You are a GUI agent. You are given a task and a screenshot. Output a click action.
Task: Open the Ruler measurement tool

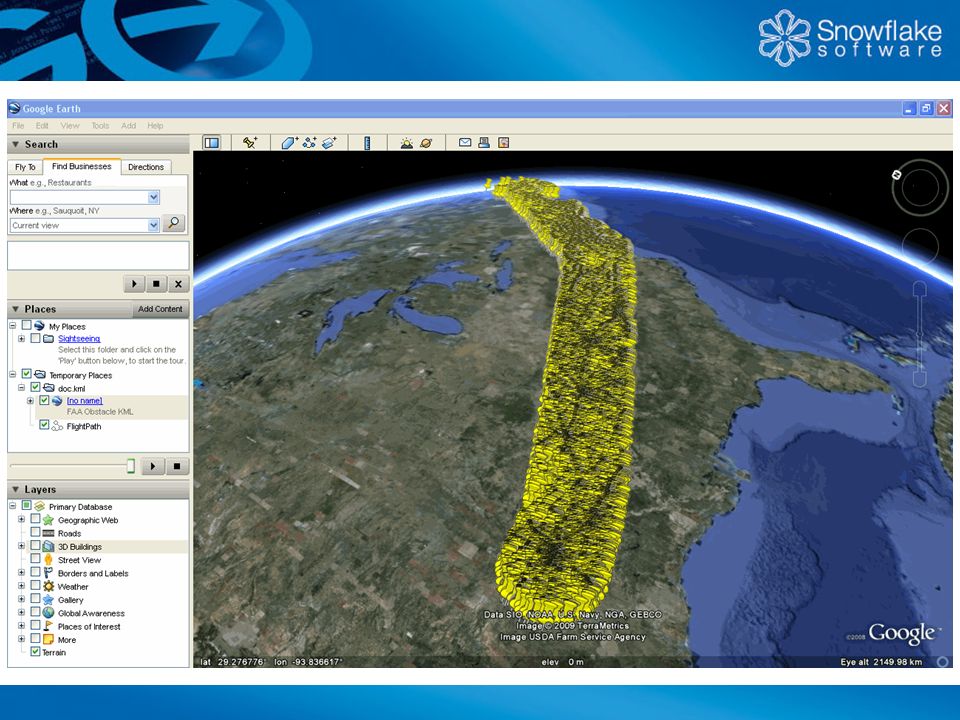coord(367,143)
